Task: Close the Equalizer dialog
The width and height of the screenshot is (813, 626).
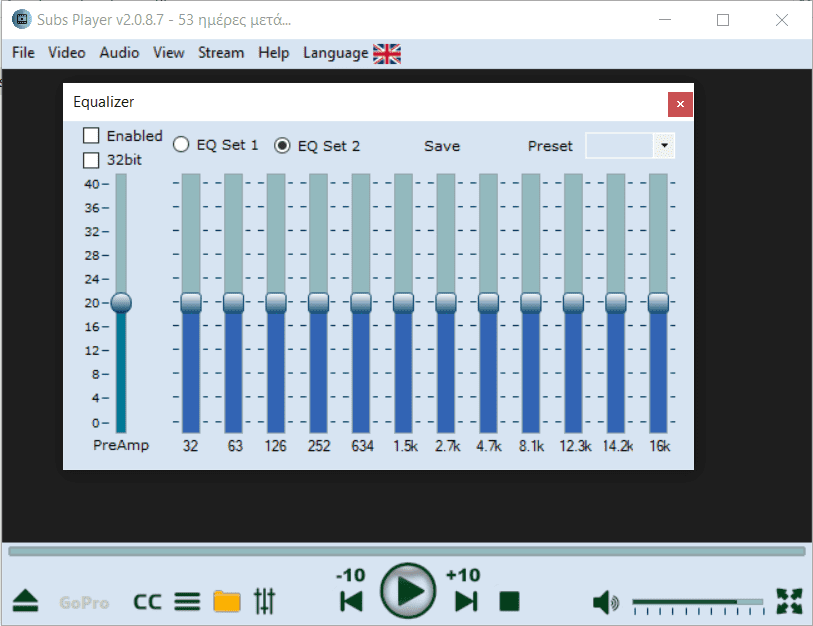Action: [680, 104]
